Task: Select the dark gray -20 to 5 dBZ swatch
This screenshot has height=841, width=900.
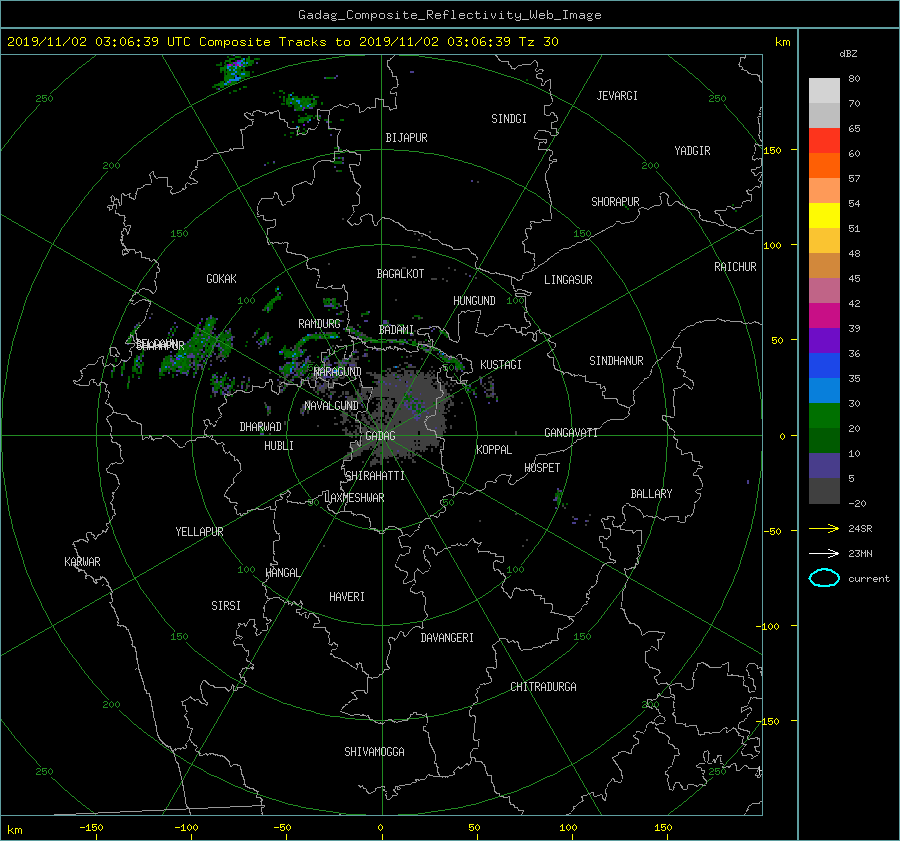Action: tap(824, 491)
